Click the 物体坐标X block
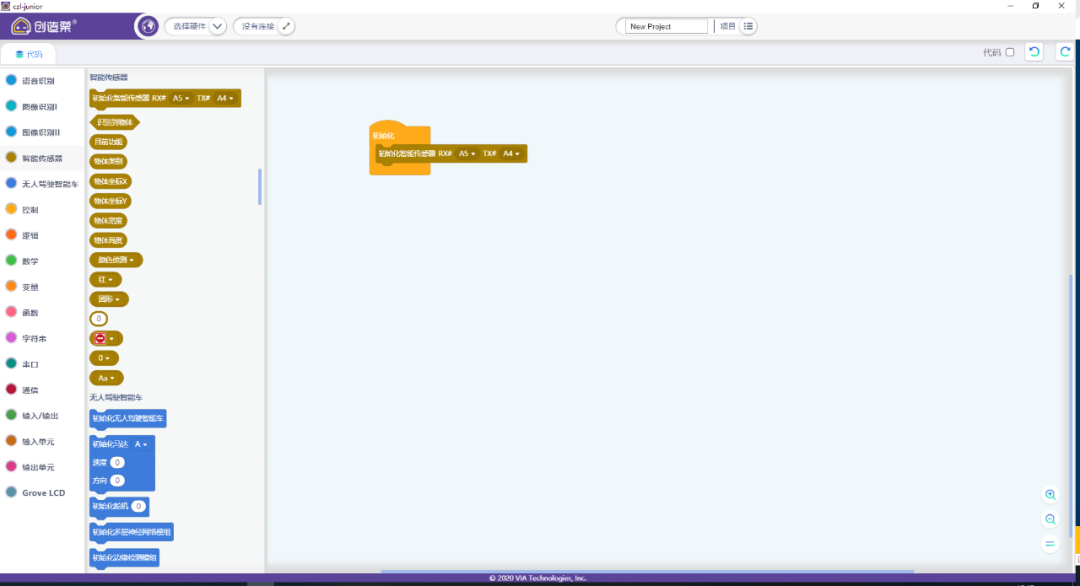 pyautogui.click(x=111, y=181)
